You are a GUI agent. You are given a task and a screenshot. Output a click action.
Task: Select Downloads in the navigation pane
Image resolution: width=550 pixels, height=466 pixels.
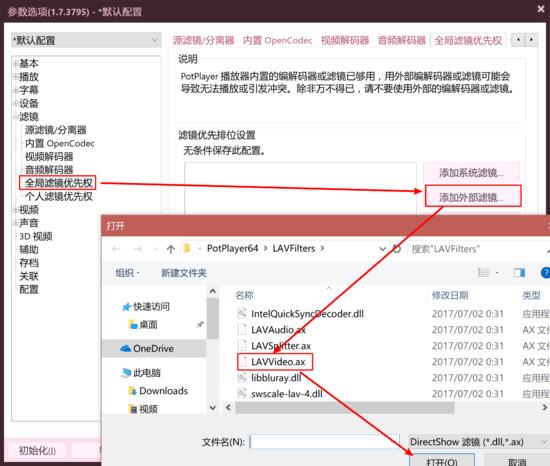pyautogui.click(x=163, y=391)
